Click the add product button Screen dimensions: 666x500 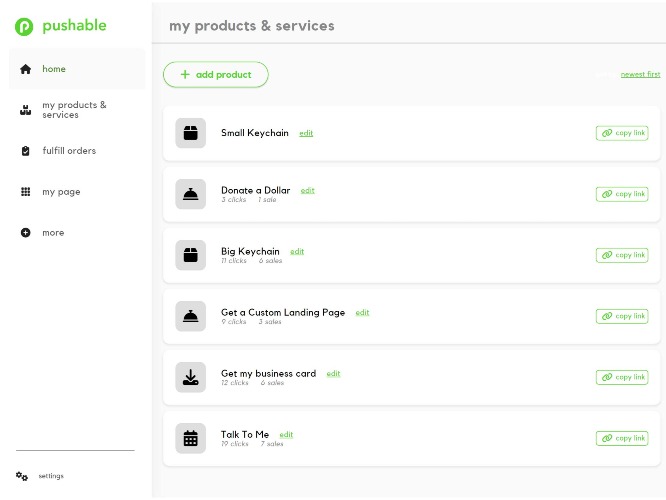pyautogui.click(x=216, y=75)
